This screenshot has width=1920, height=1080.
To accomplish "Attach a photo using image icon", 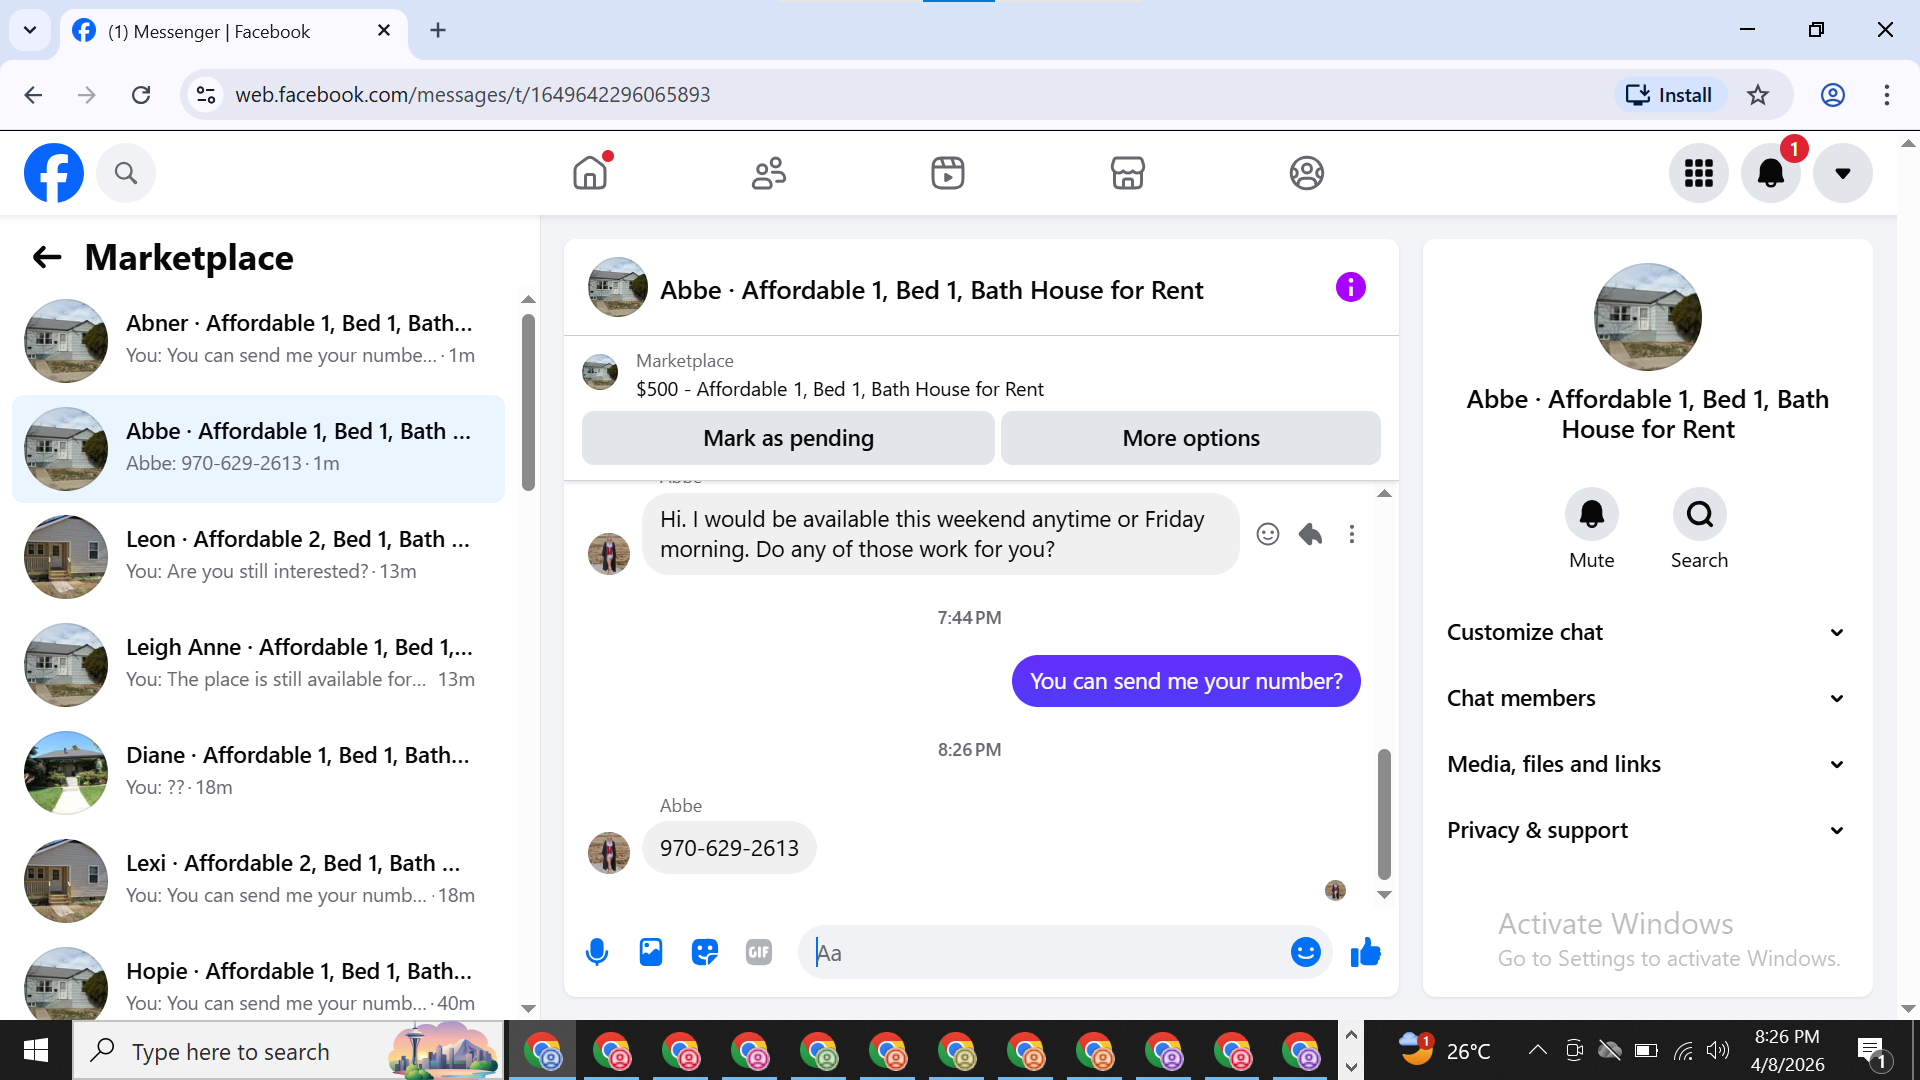I will 651,952.
